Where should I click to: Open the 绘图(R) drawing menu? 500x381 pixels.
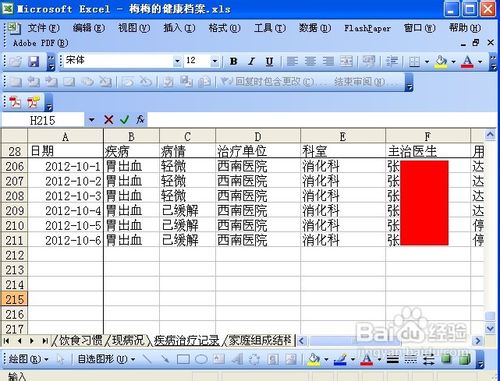pyautogui.click(x=28, y=359)
